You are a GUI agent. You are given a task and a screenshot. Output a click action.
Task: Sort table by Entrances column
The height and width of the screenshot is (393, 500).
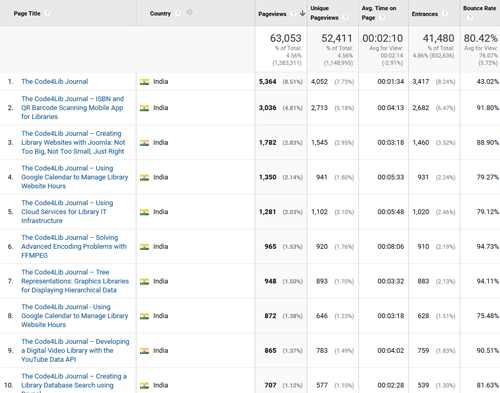pyautogui.click(x=424, y=14)
